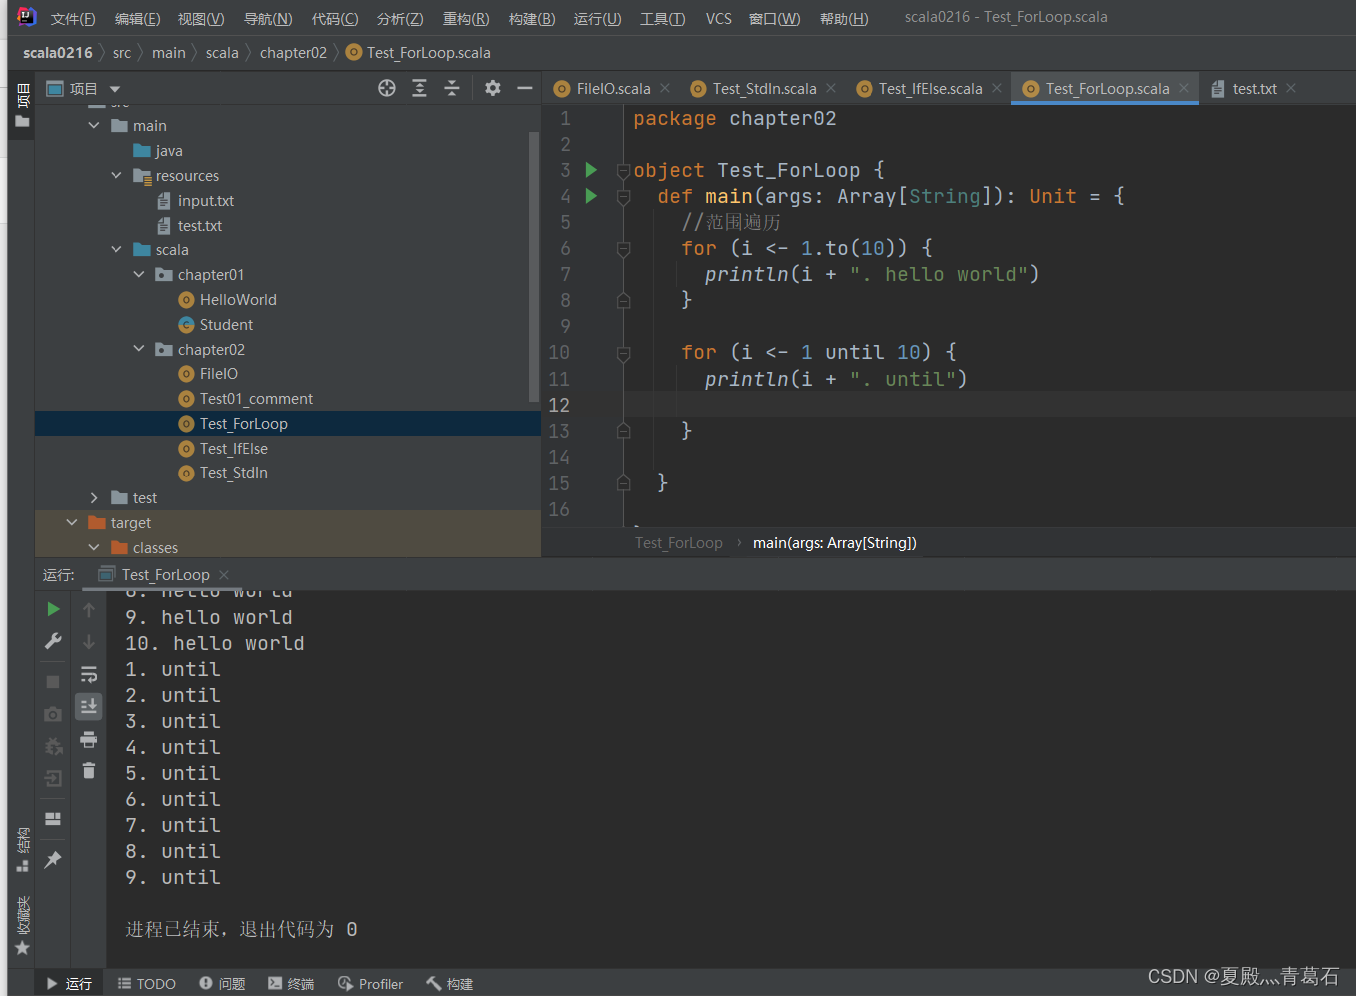Close the Test_StdIn.scala tab
This screenshot has height=996, width=1356.
click(x=831, y=88)
